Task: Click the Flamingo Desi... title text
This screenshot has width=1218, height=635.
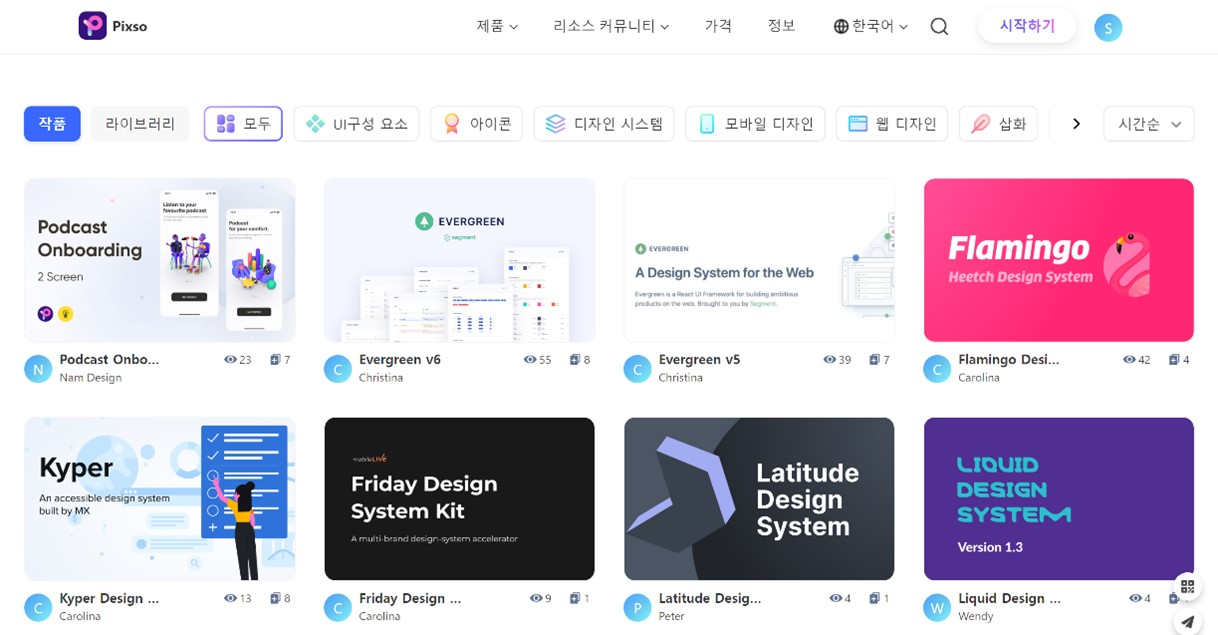Action: click(1009, 359)
